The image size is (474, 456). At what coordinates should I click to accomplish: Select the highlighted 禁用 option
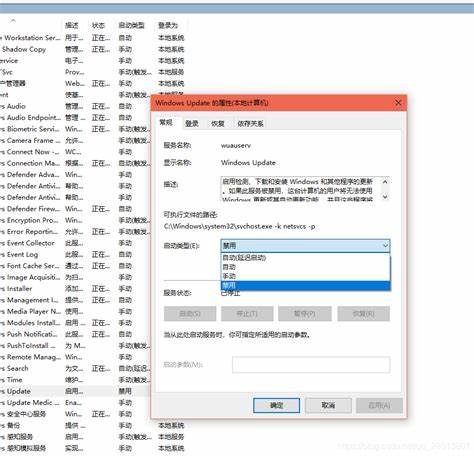(305, 286)
